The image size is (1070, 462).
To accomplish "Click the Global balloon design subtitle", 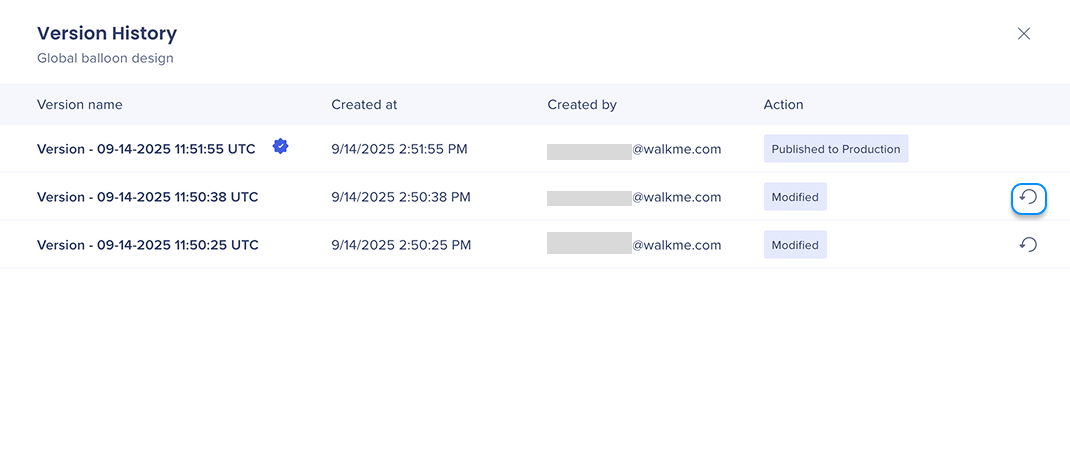I will tap(105, 58).
